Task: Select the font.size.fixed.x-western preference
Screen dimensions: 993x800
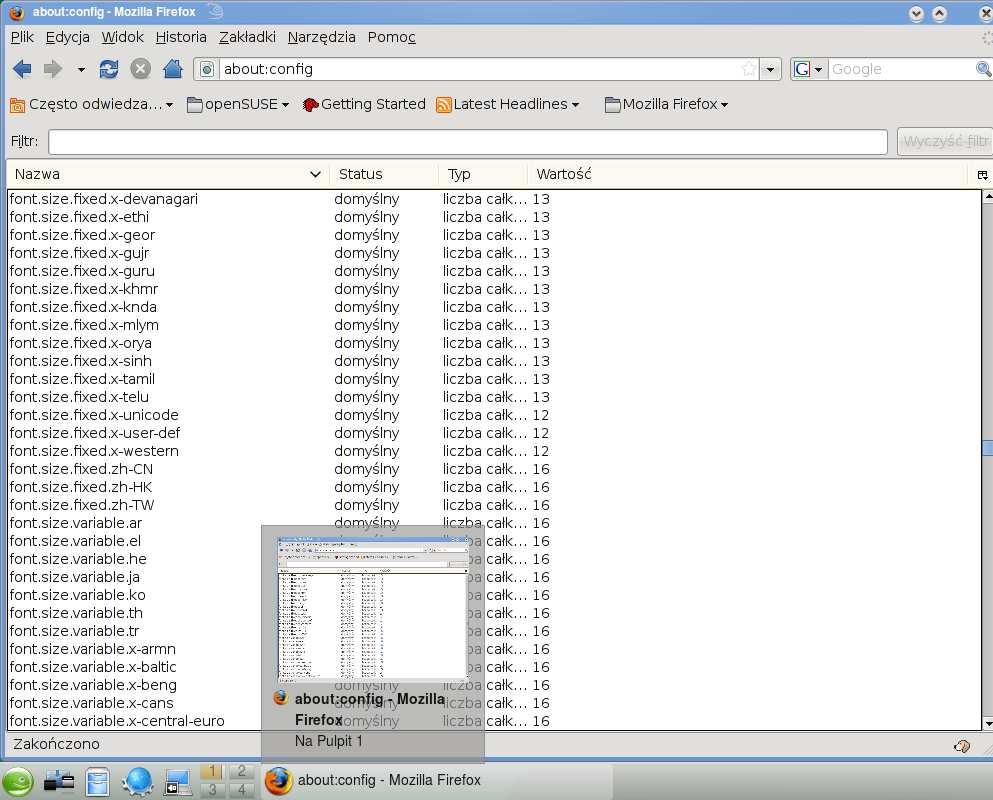Action: [494, 451]
